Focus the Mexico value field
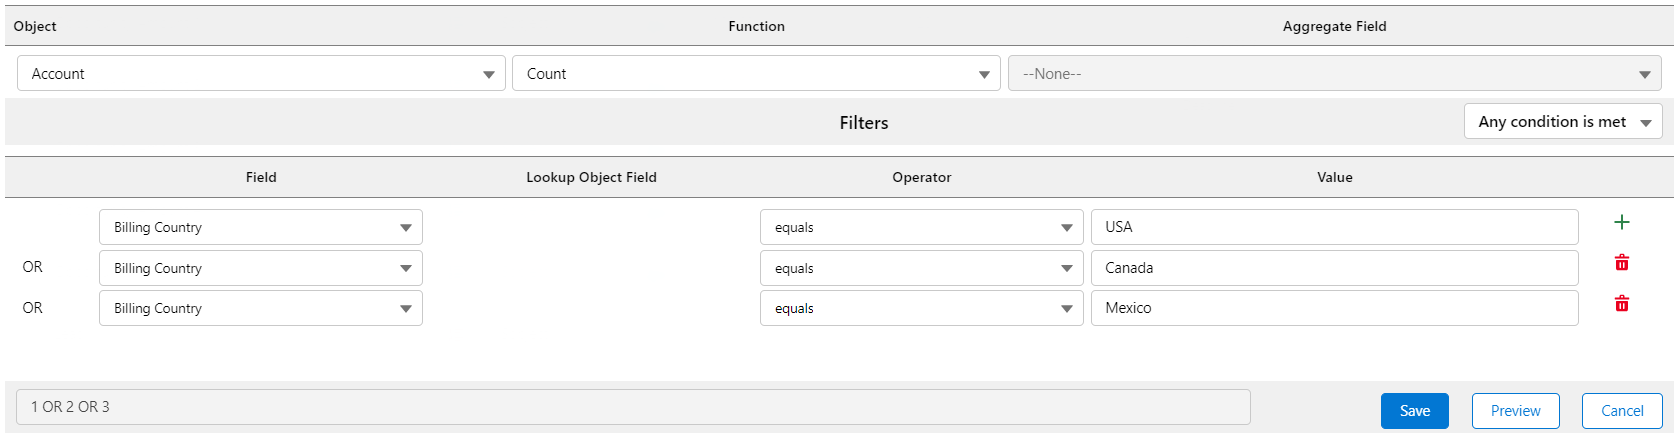1675x433 pixels. coord(1334,308)
